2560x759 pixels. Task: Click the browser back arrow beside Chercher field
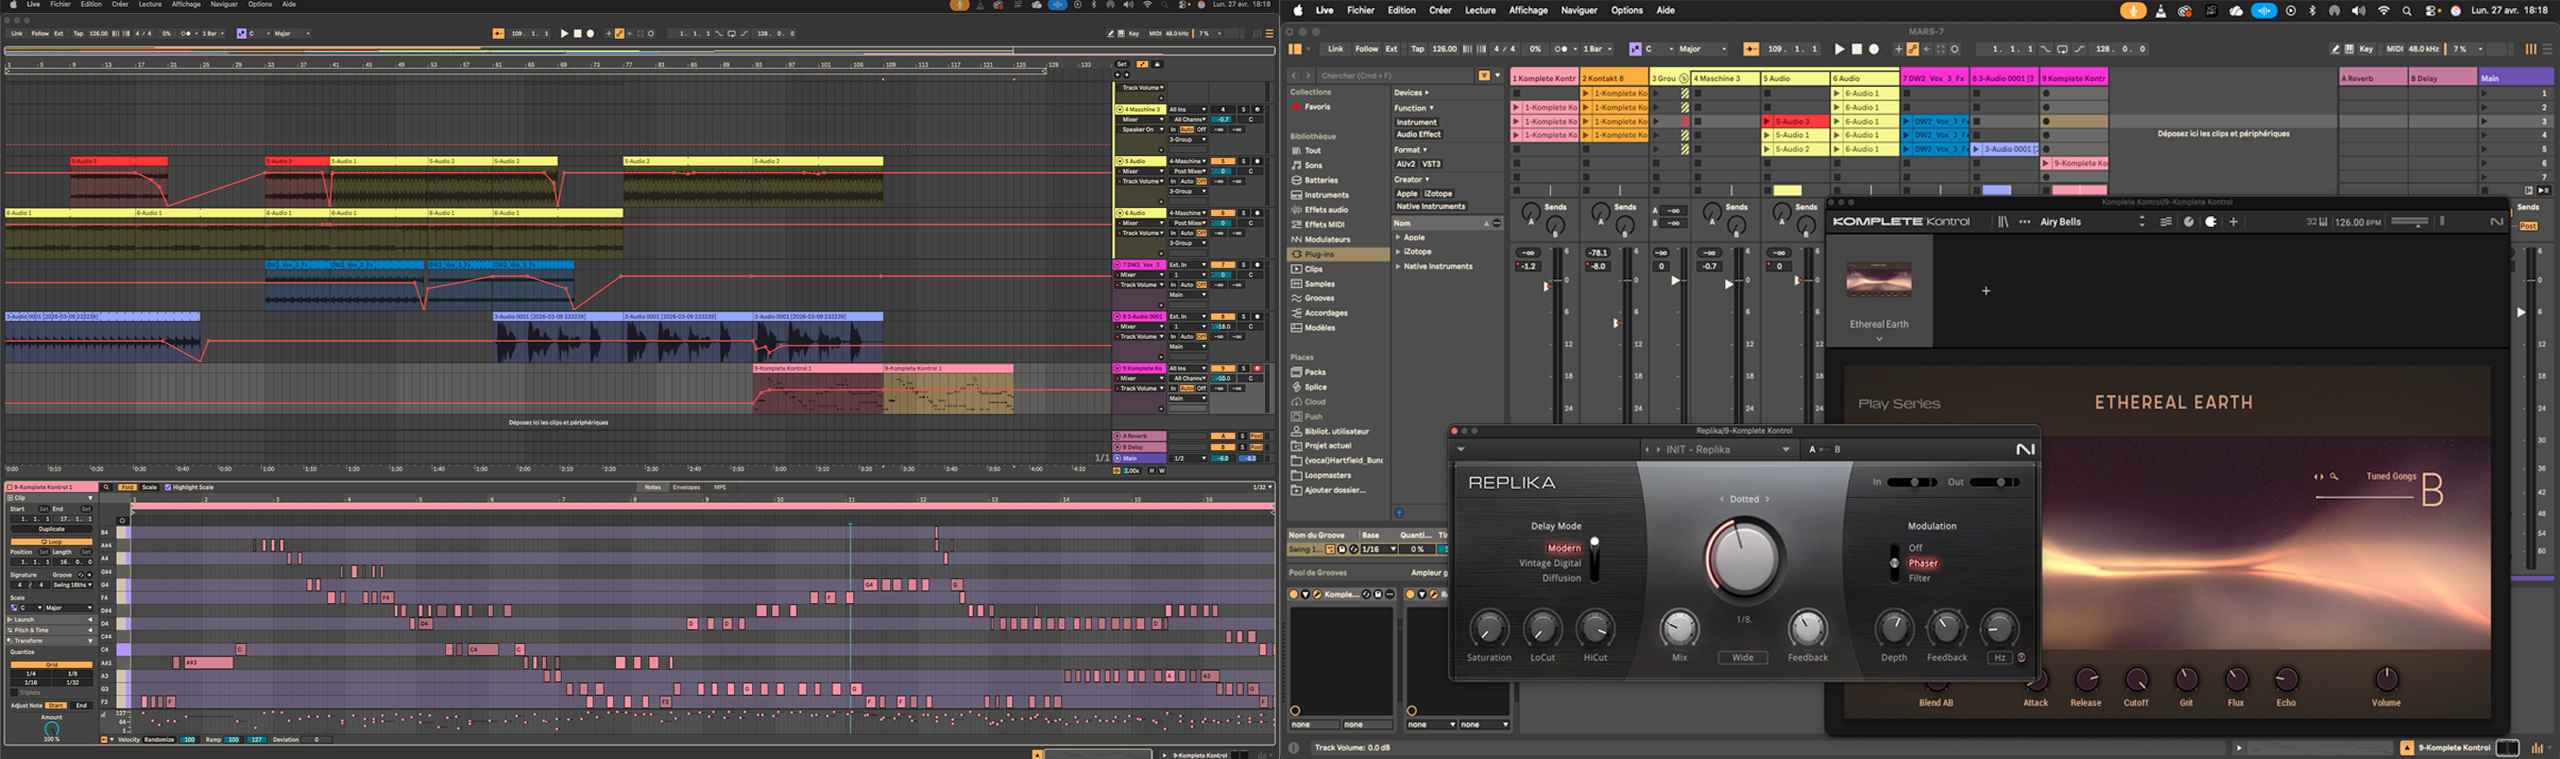point(1293,76)
